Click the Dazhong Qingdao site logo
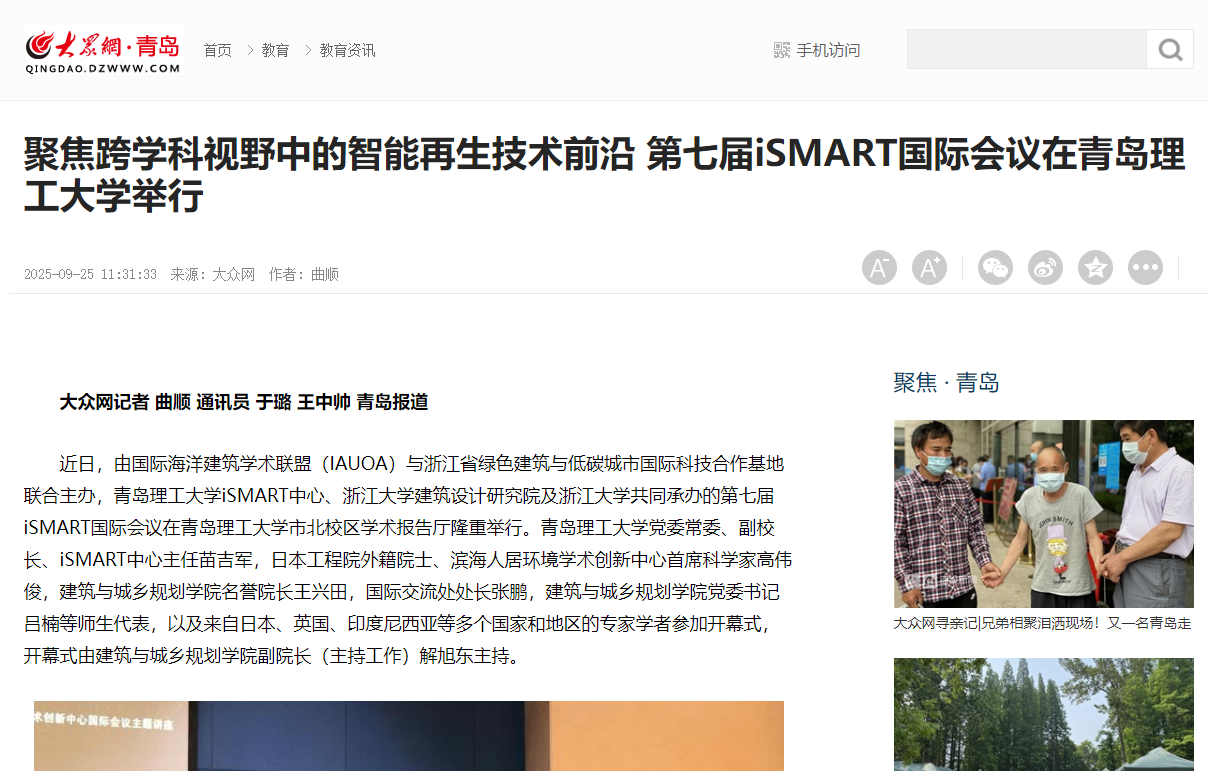The height and width of the screenshot is (771, 1209). point(103,51)
